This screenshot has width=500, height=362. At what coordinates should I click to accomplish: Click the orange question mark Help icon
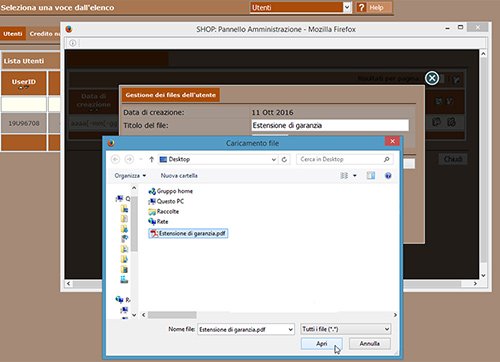pyautogui.click(x=361, y=7)
